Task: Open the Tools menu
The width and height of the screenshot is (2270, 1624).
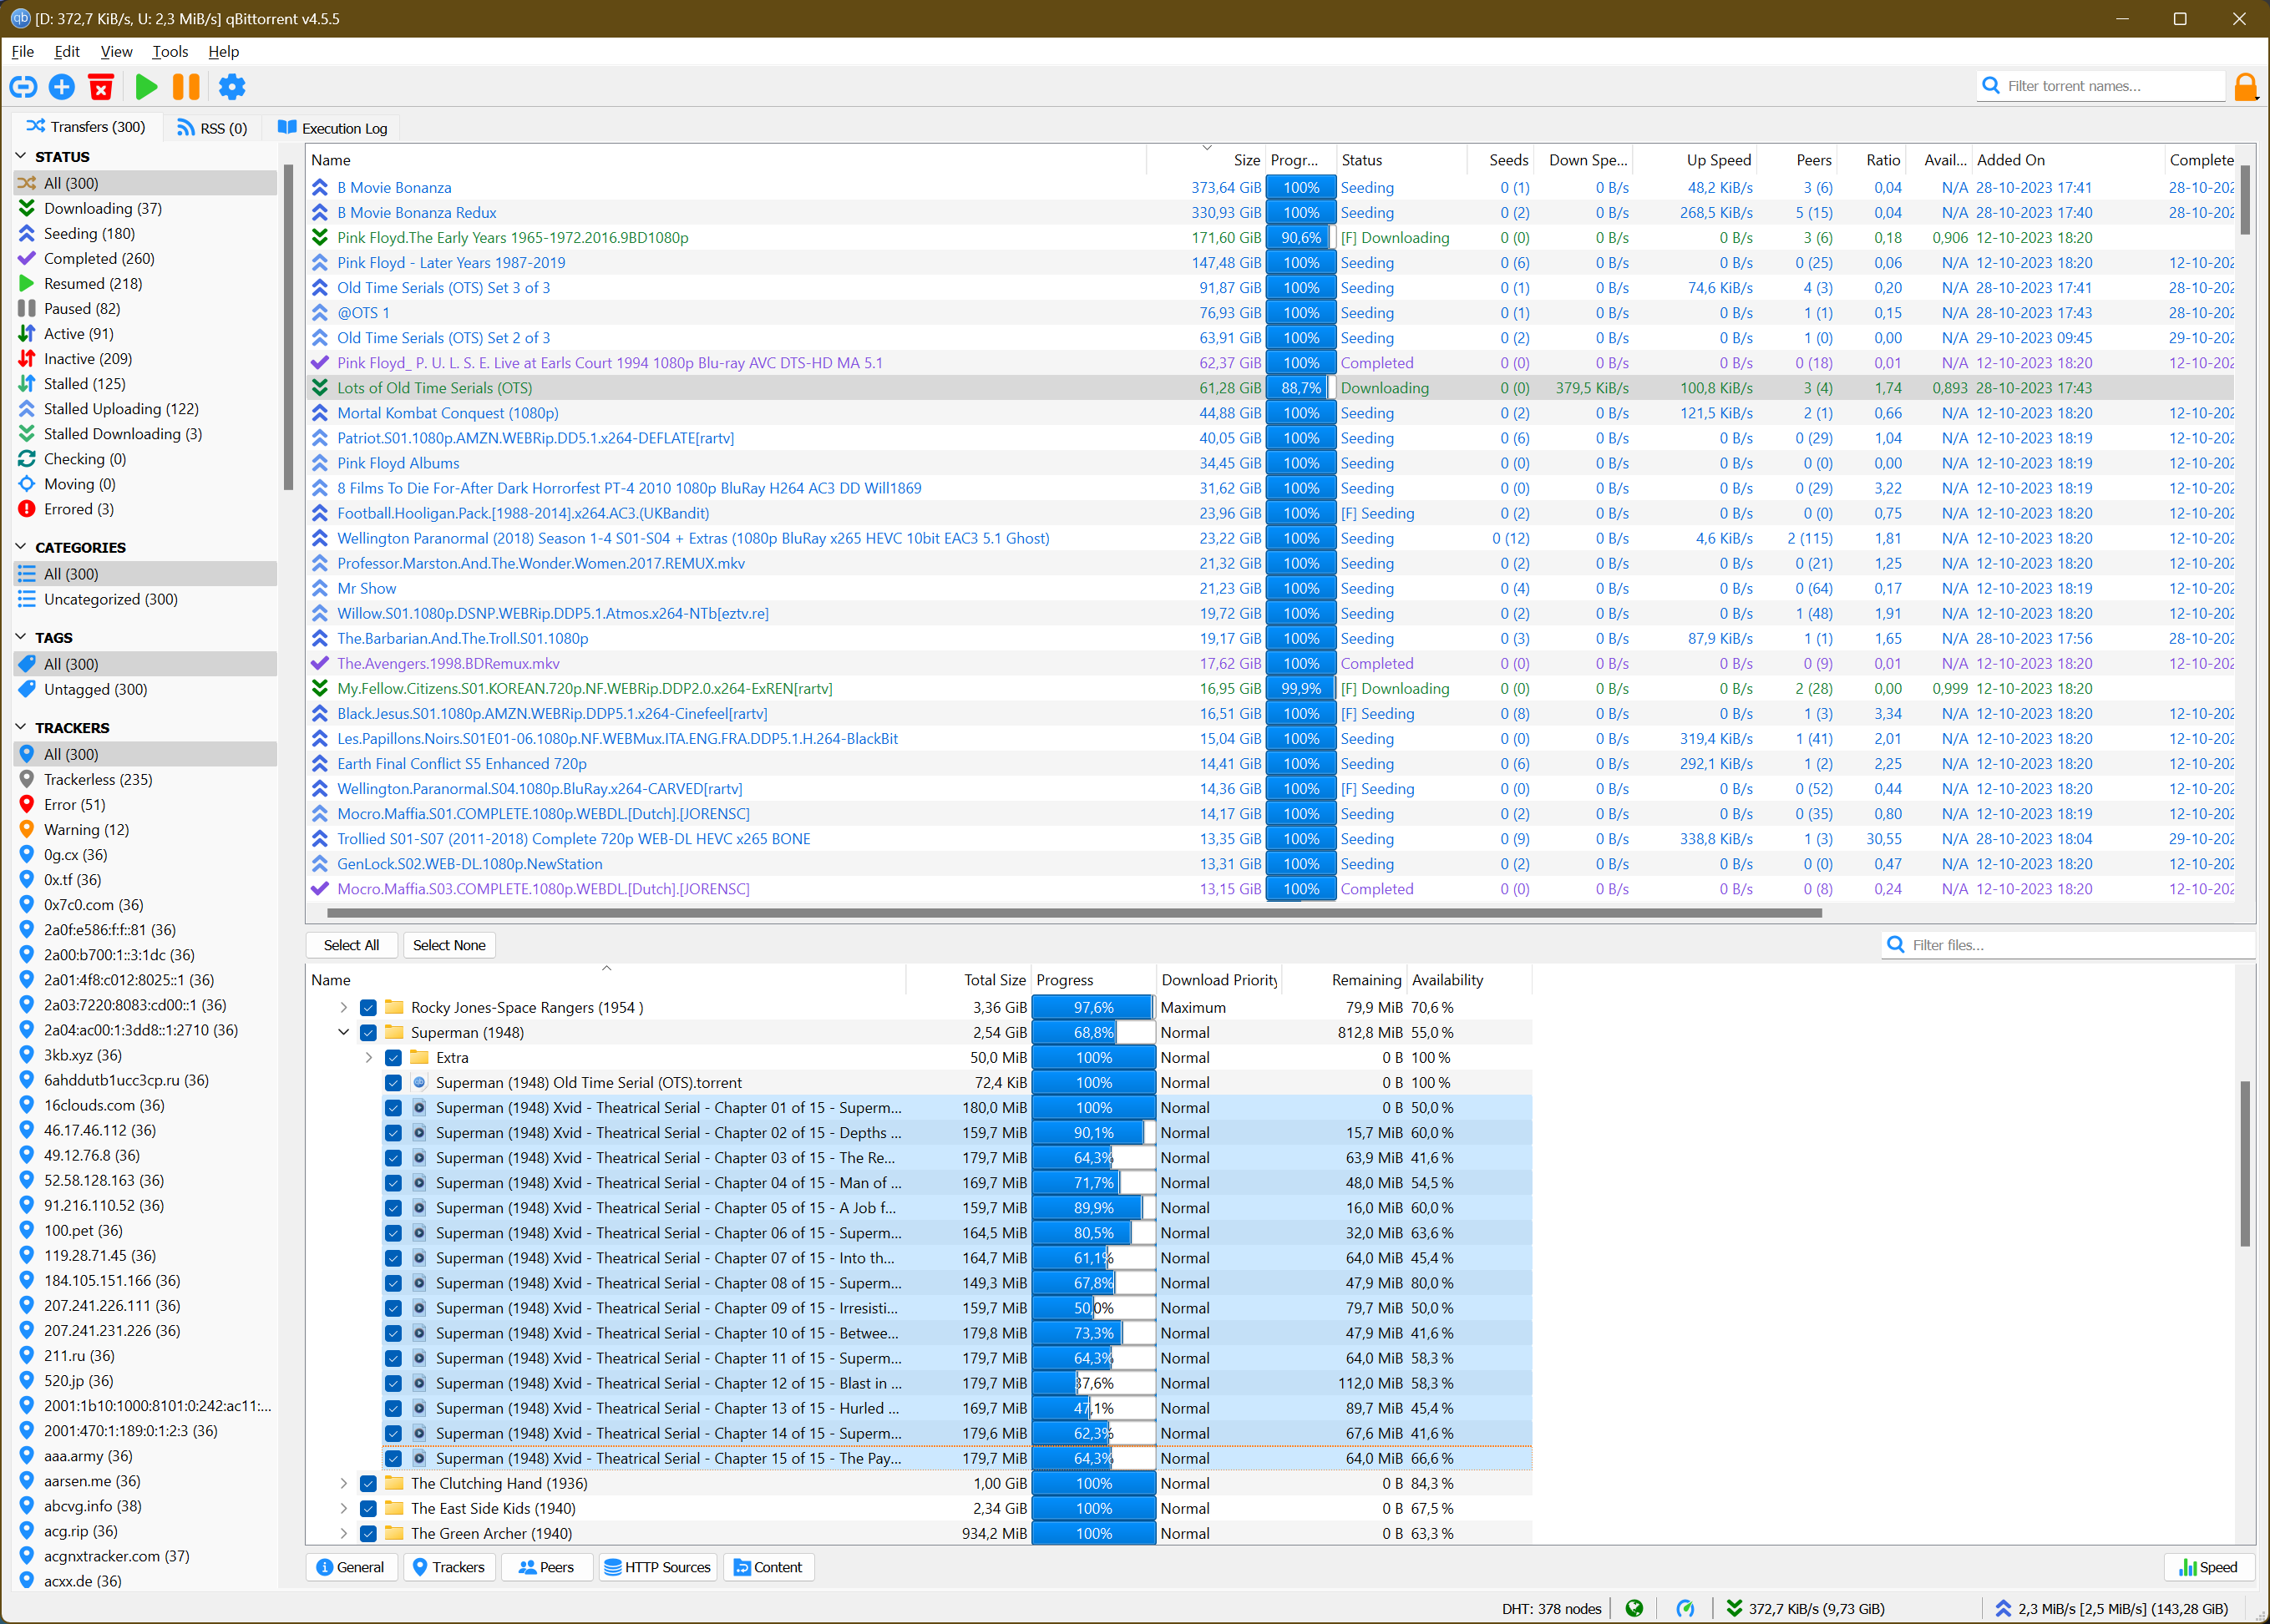Action: (x=170, y=51)
